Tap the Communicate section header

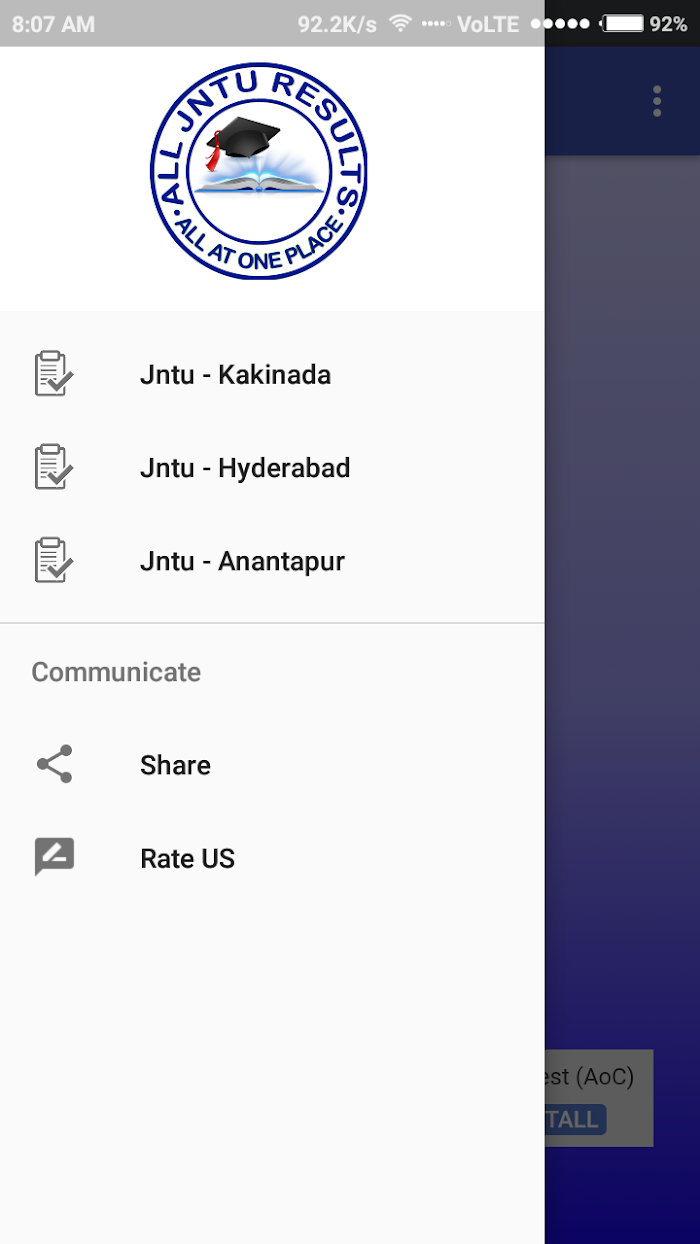point(116,672)
